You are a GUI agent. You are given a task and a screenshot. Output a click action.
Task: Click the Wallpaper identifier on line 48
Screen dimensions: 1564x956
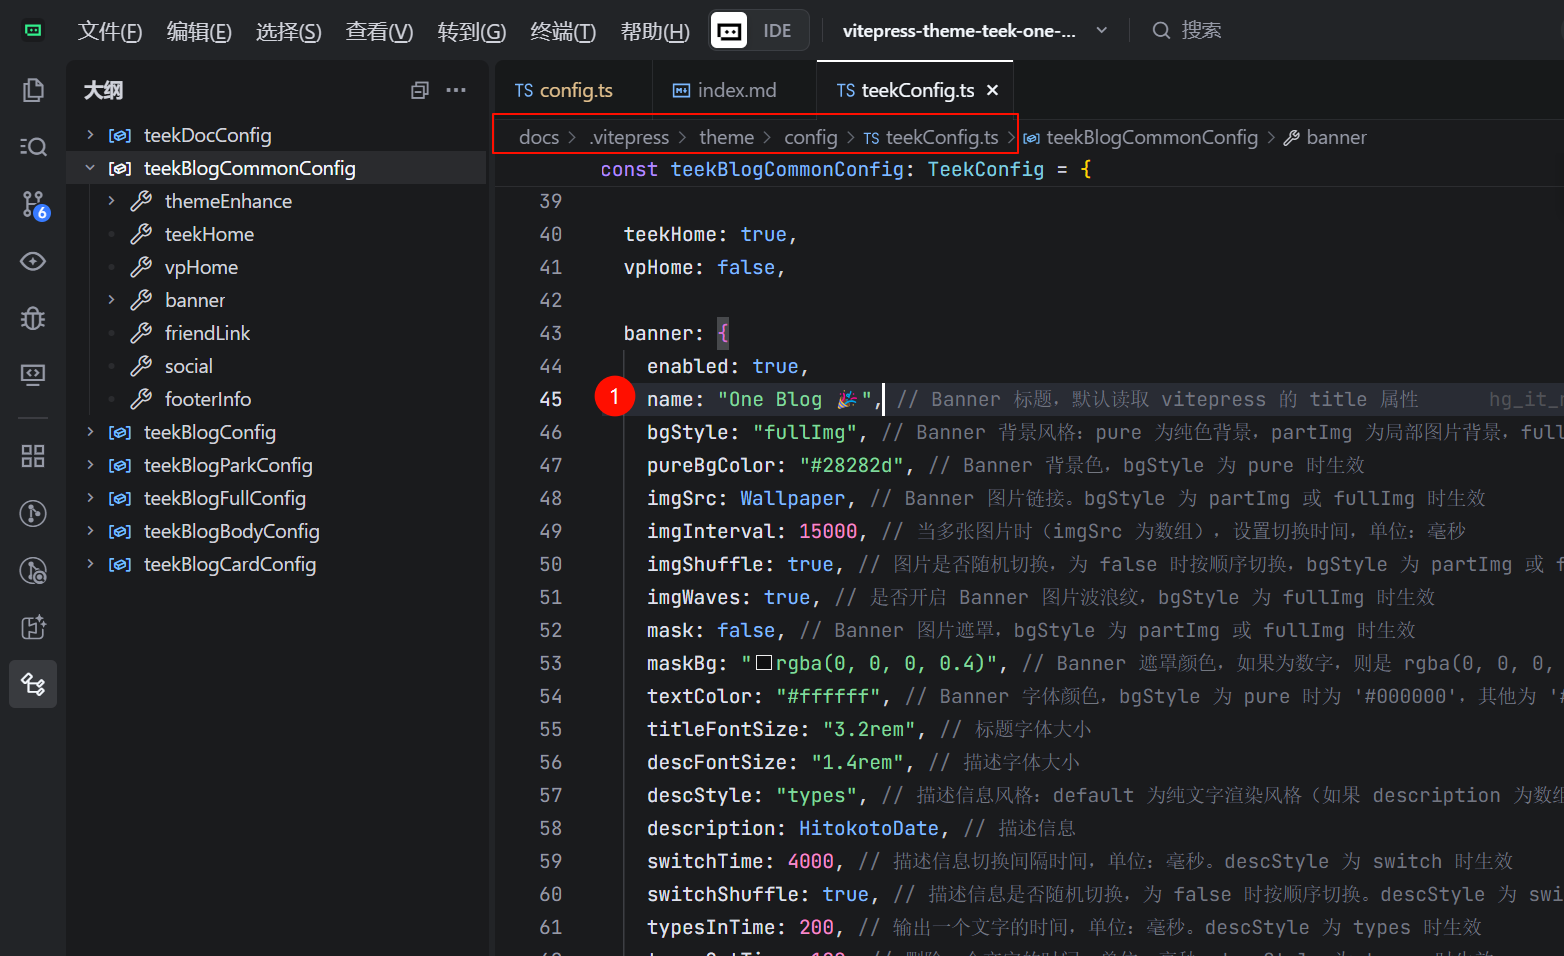(792, 498)
